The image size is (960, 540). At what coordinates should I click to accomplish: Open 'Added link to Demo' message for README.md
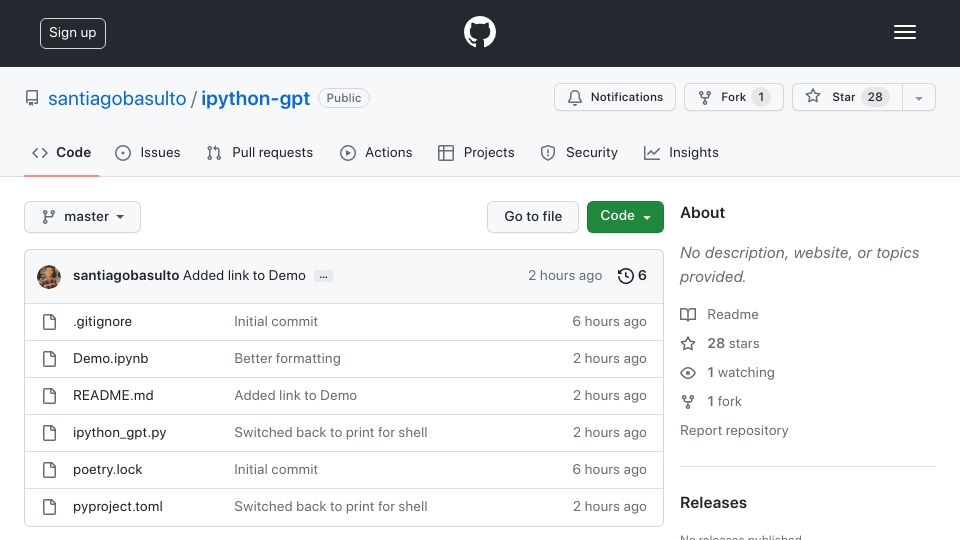click(x=296, y=396)
